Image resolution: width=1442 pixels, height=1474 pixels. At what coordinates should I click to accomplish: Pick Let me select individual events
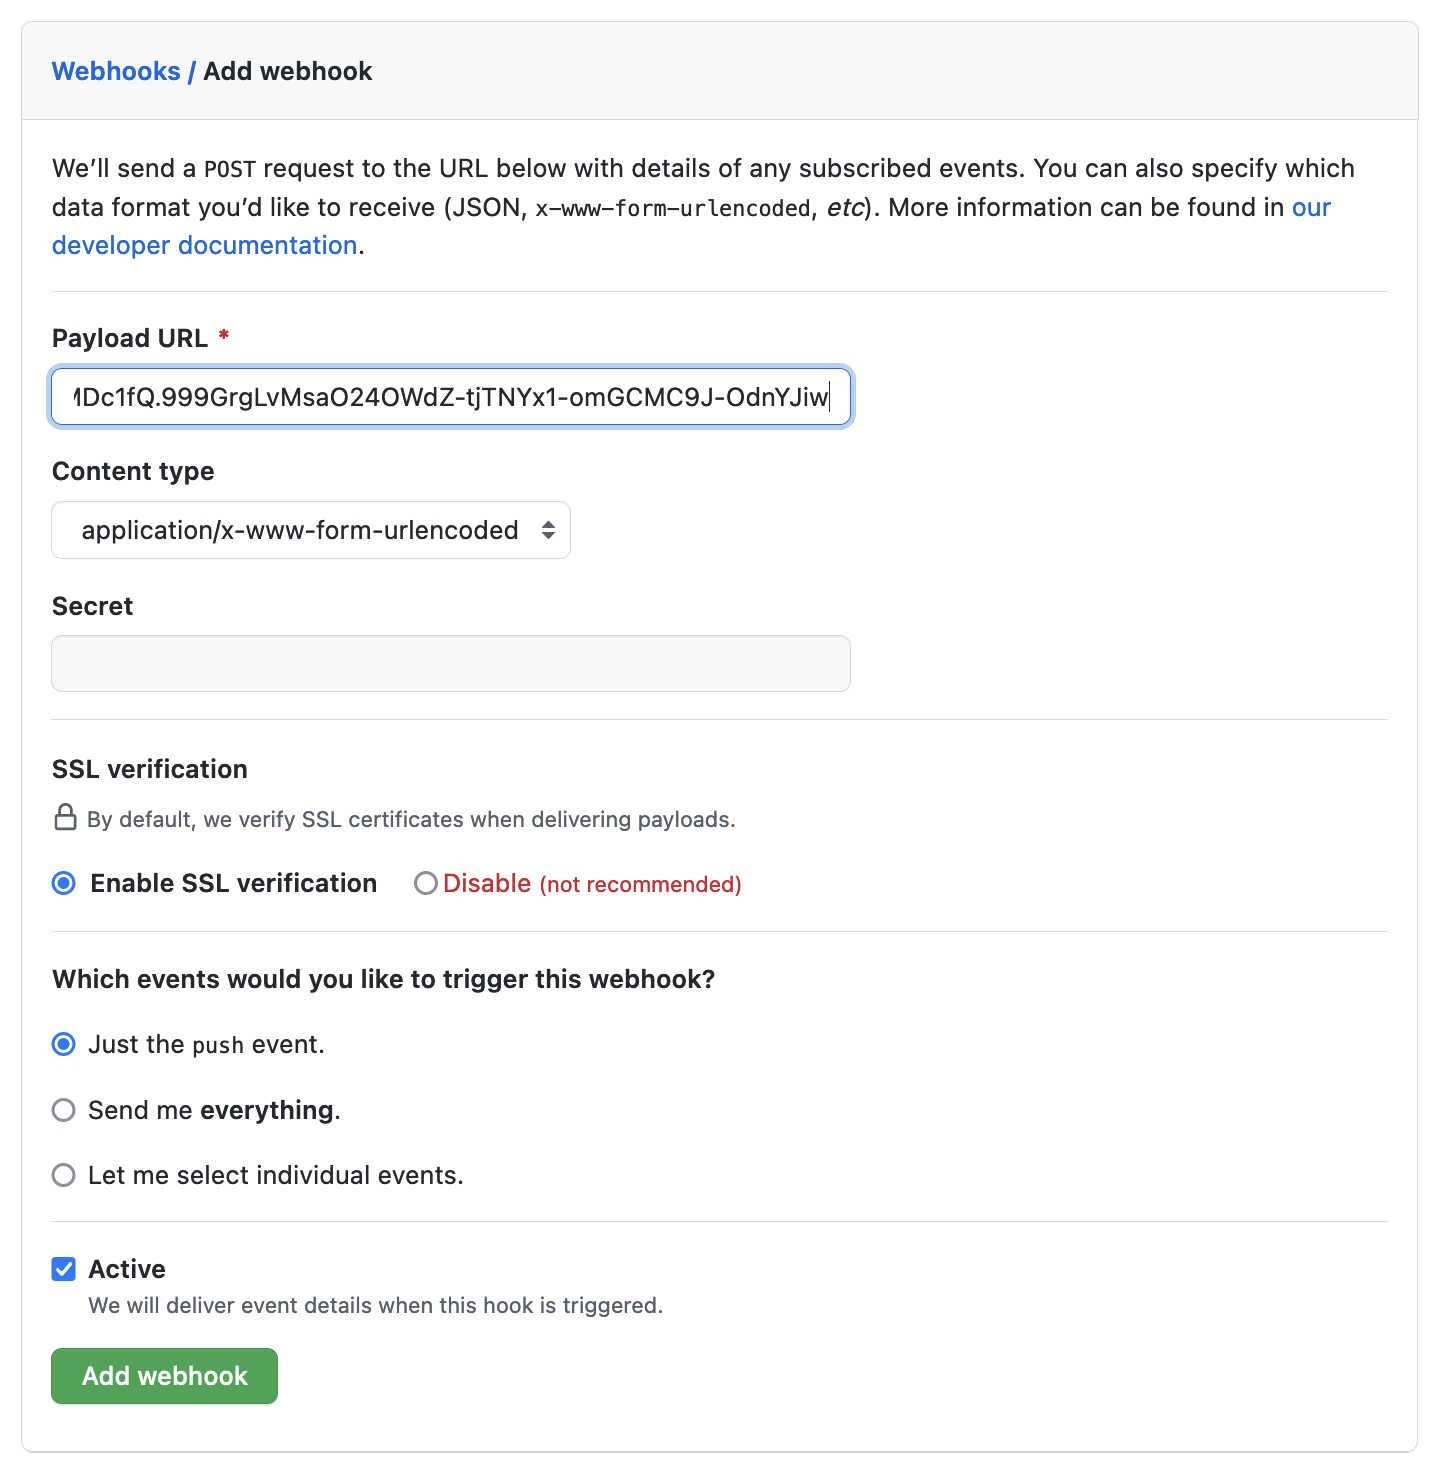click(x=64, y=1175)
